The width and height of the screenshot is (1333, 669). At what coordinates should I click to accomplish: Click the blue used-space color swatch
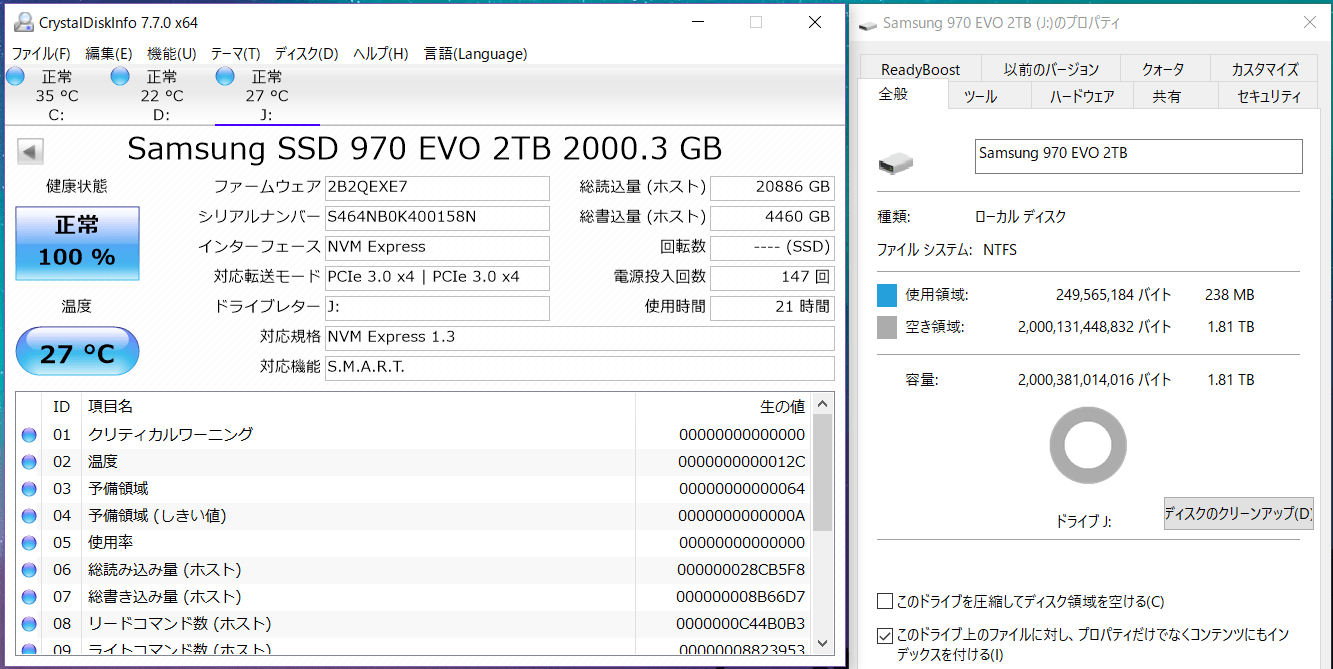click(x=887, y=295)
